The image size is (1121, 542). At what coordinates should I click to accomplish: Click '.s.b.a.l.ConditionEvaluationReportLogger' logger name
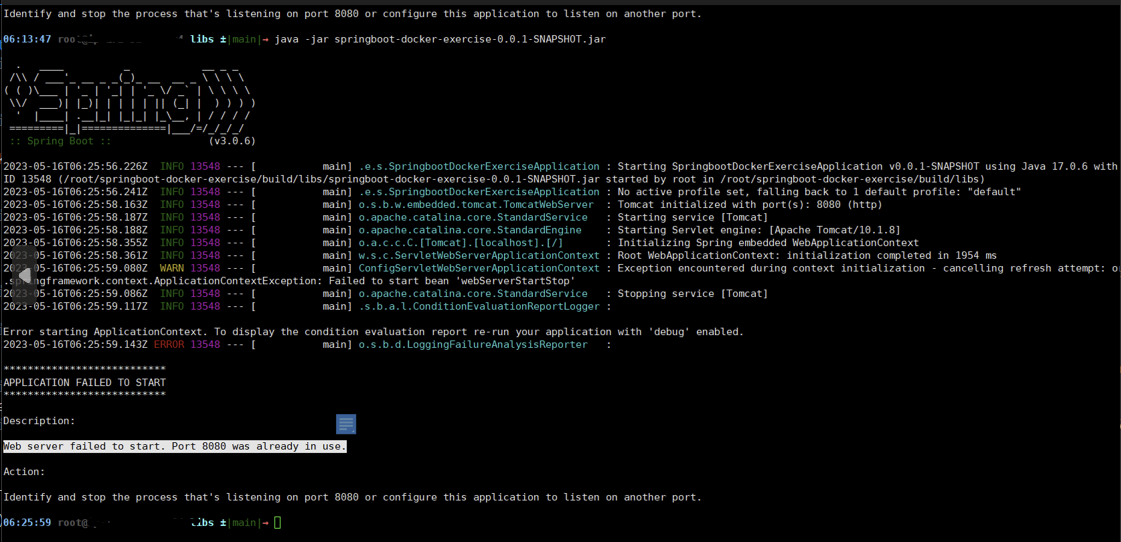coord(478,307)
